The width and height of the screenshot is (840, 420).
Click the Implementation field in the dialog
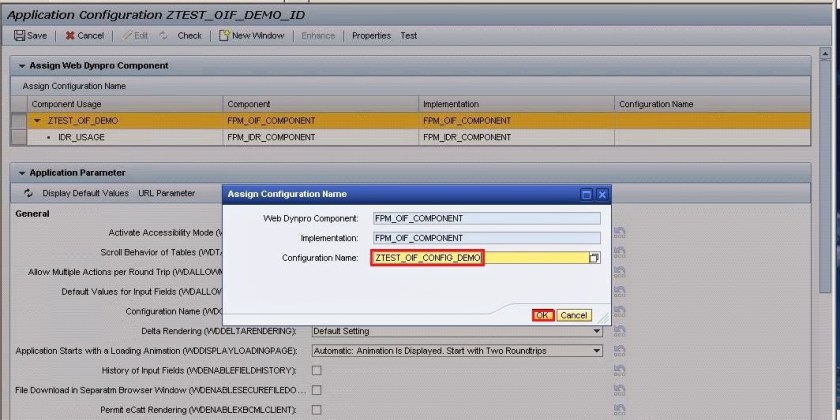coord(487,238)
